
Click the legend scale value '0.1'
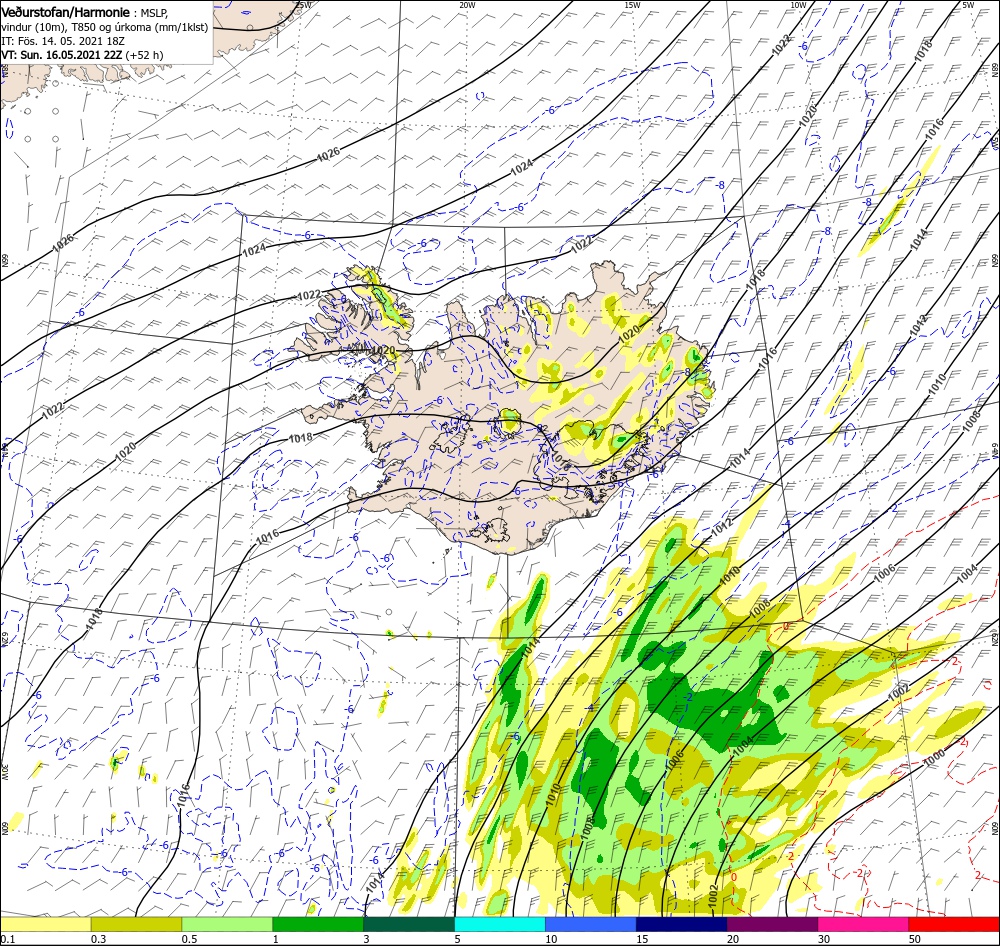click(7, 938)
